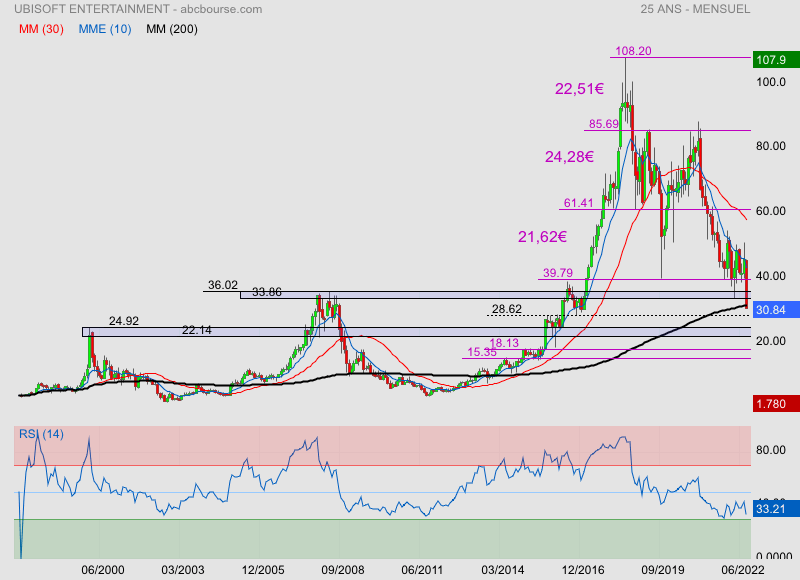Click the 15.35 level label
Viewport: 800px width, 580px height.
point(482,352)
